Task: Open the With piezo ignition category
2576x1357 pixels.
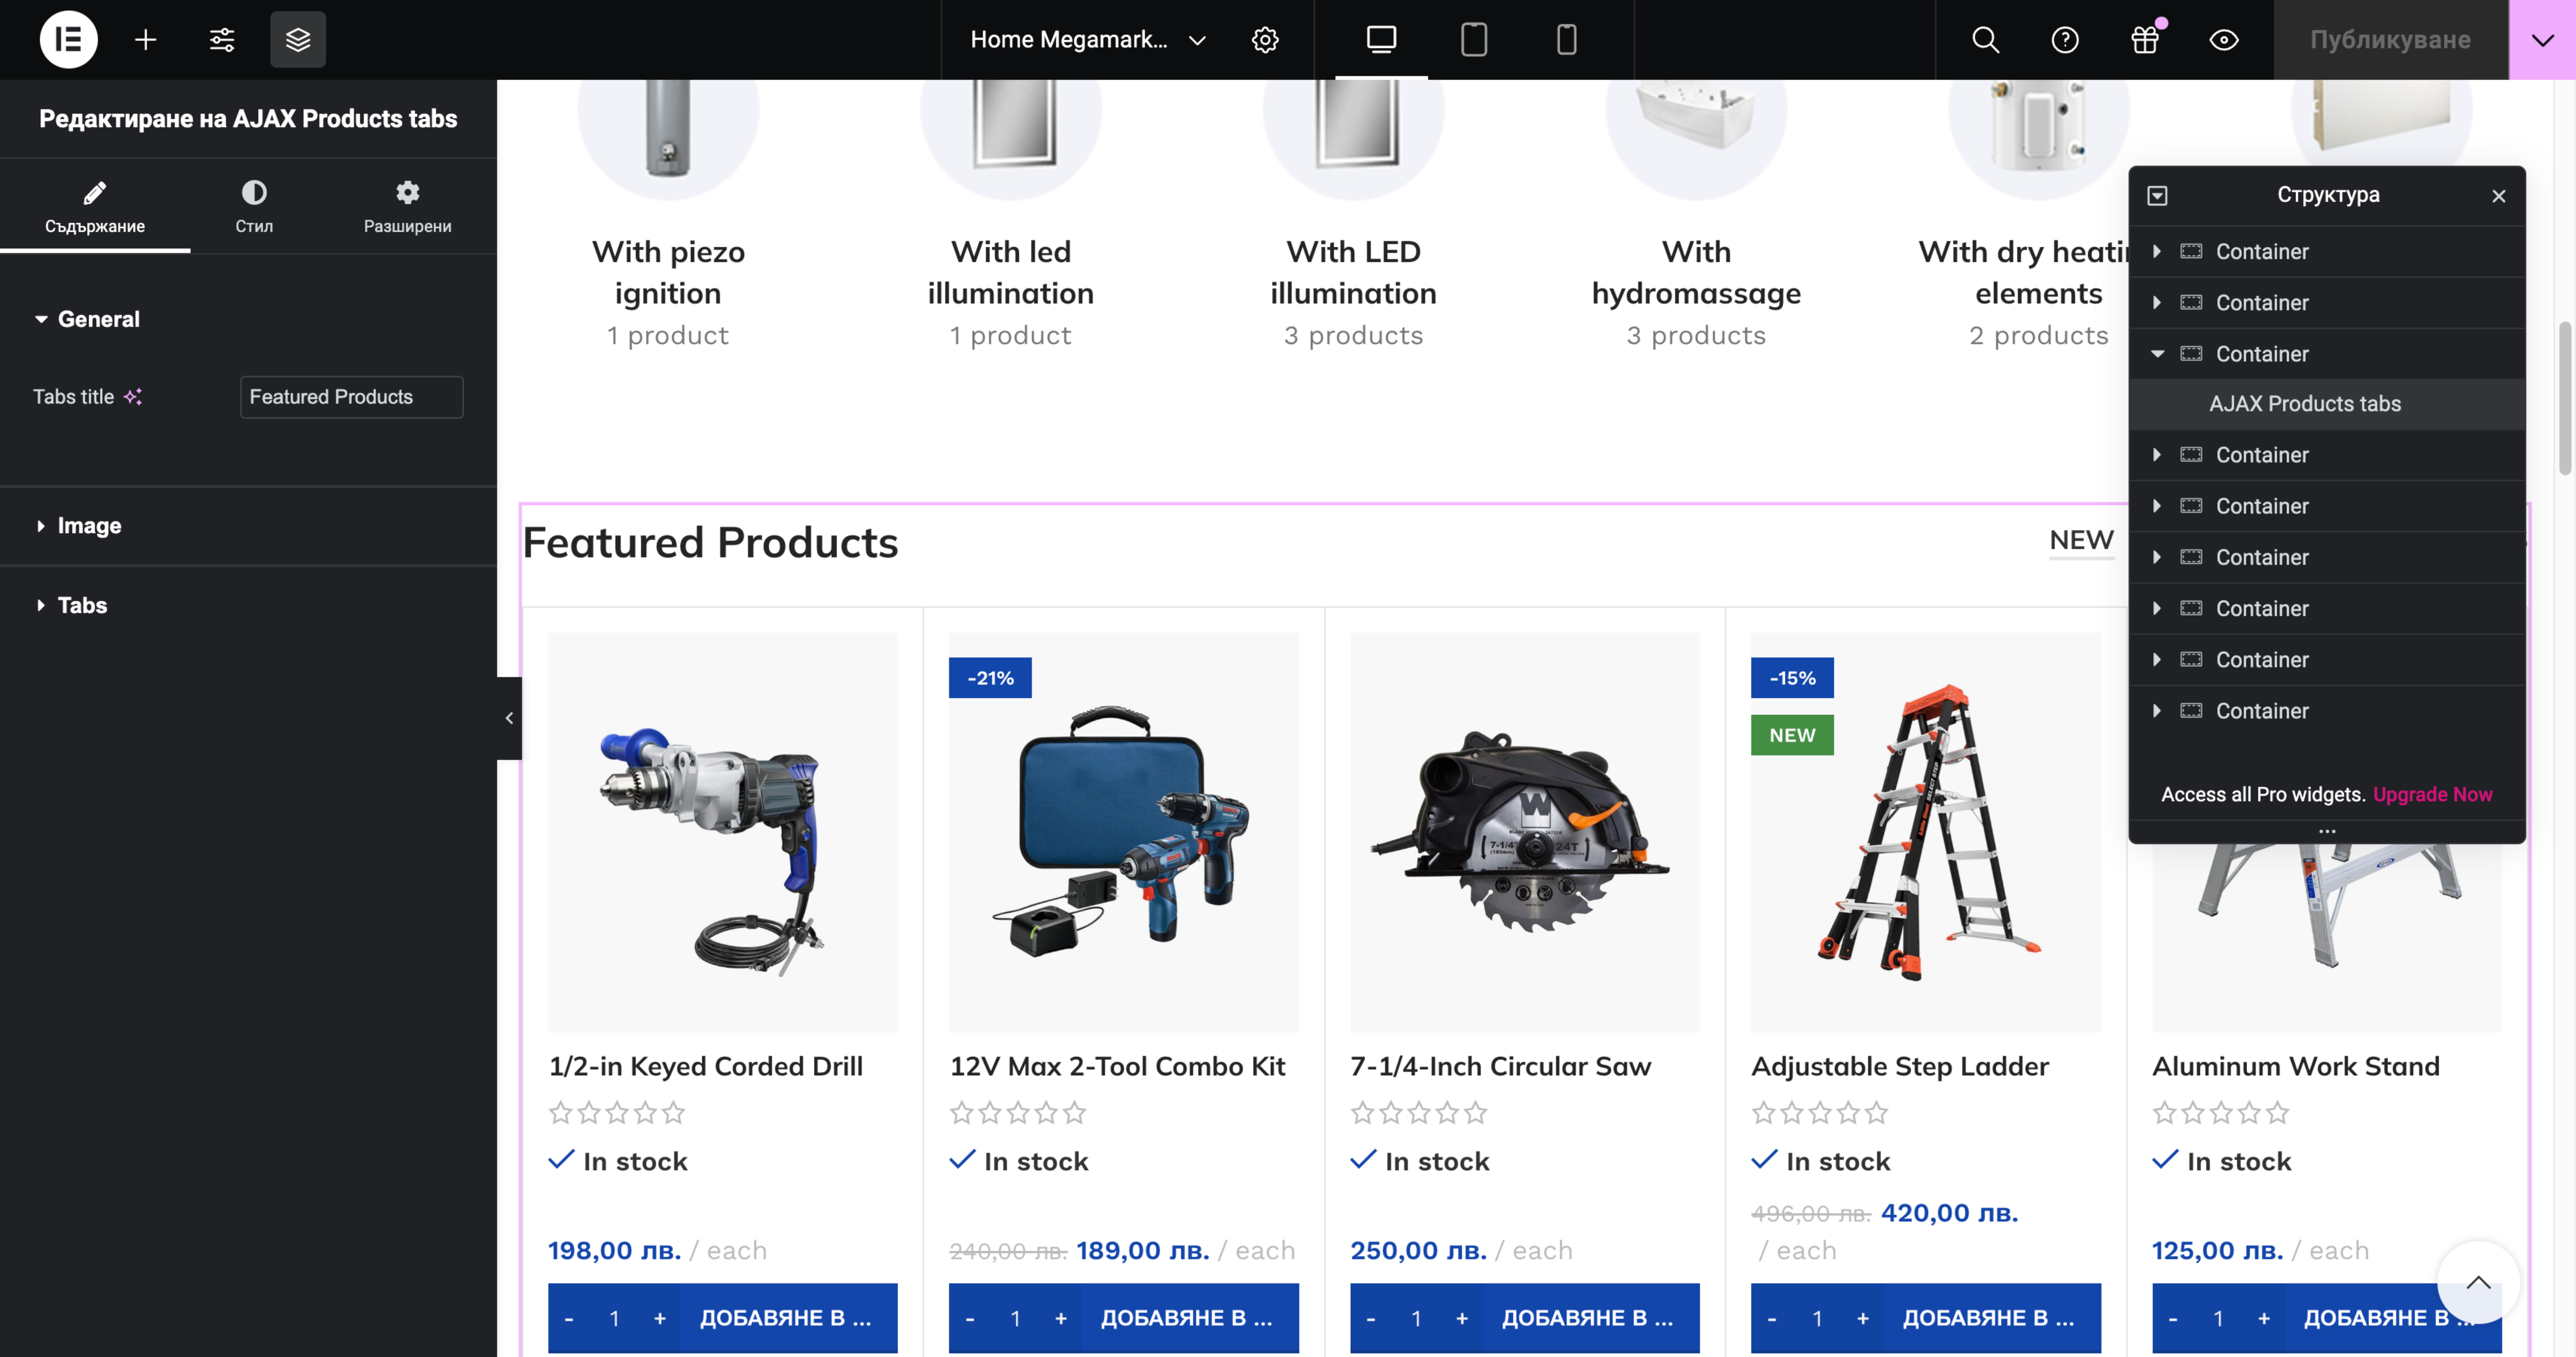Action: [x=668, y=272]
